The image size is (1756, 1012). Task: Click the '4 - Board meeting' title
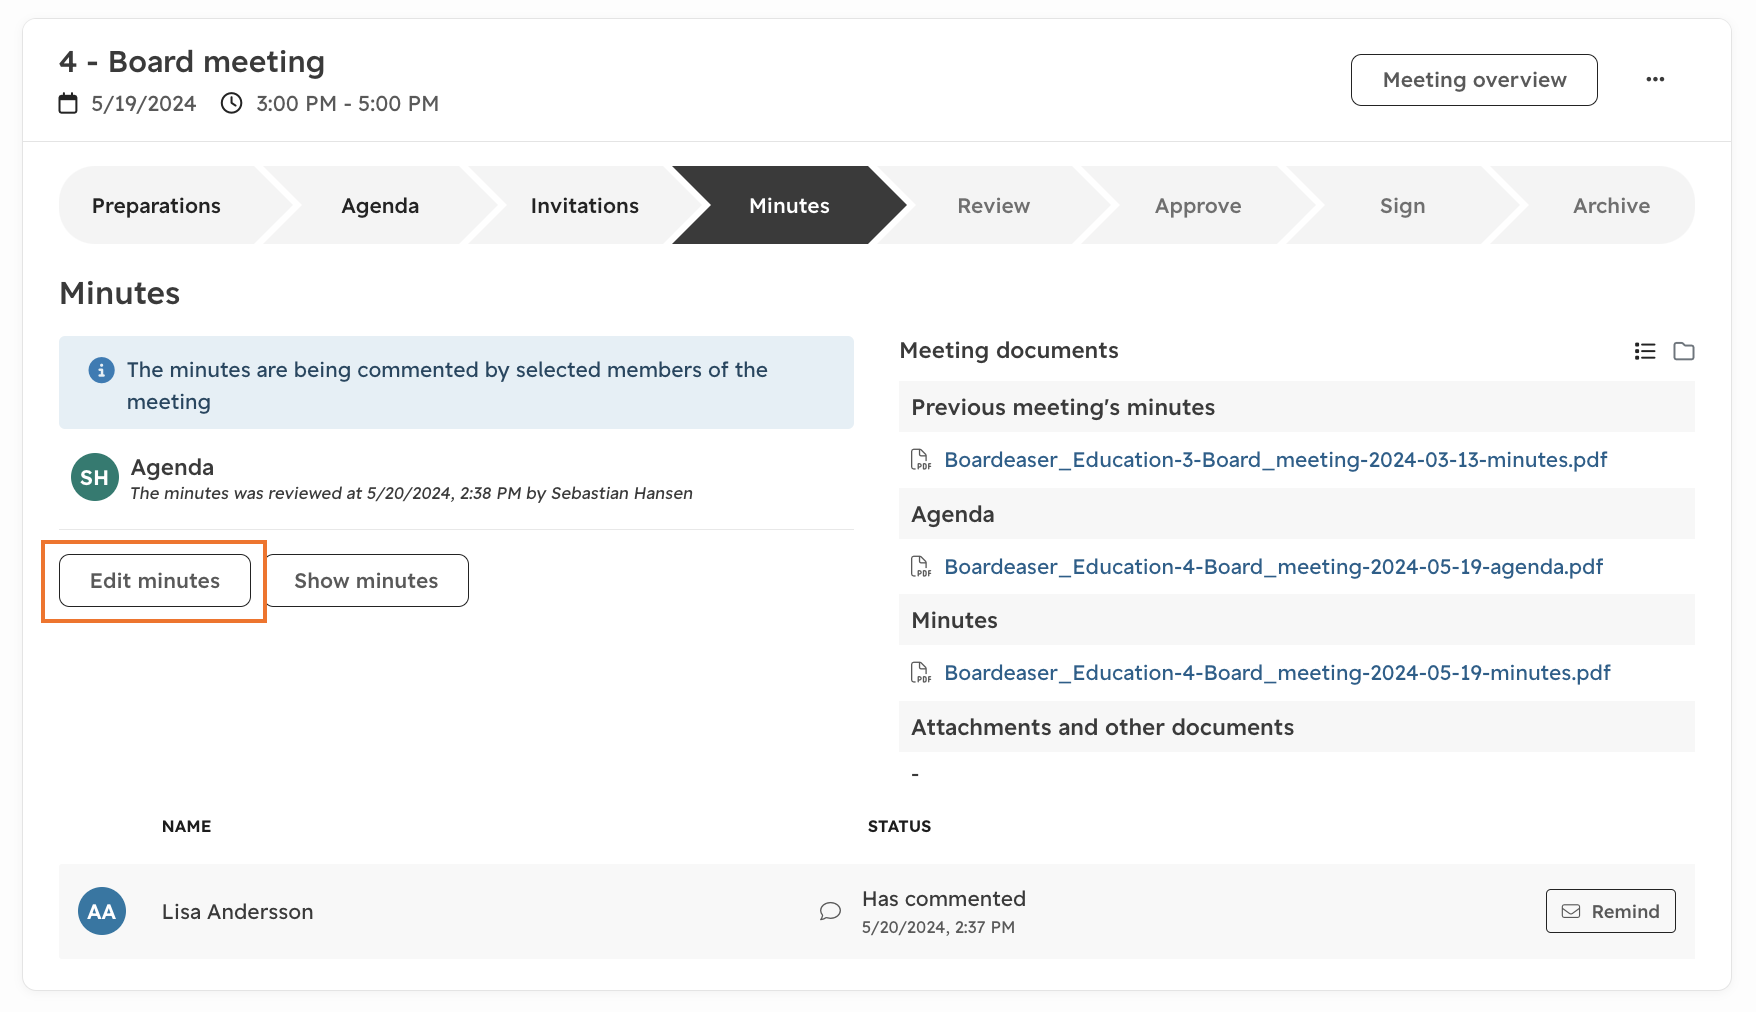pyautogui.click(x=192, y=62)
